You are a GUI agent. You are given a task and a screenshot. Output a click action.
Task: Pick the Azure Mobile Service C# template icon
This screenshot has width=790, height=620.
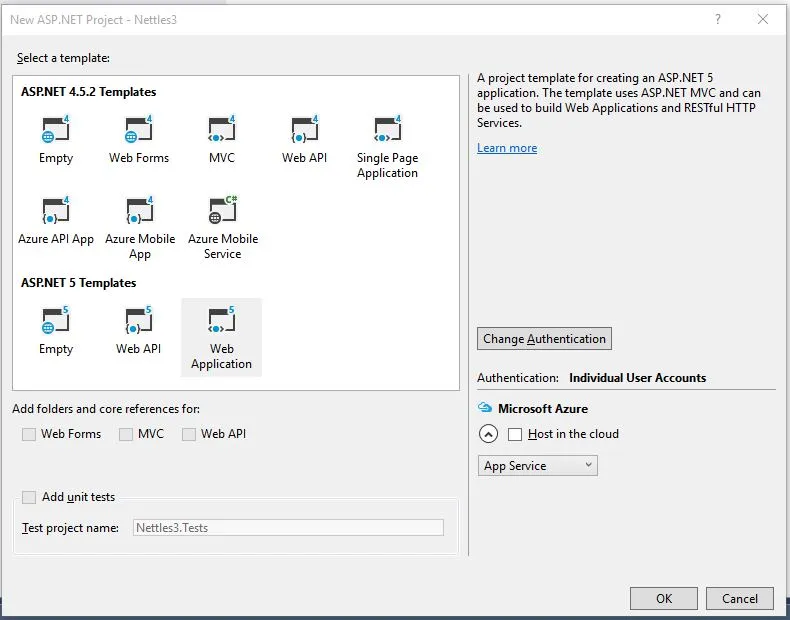click(x=223, y=210)
